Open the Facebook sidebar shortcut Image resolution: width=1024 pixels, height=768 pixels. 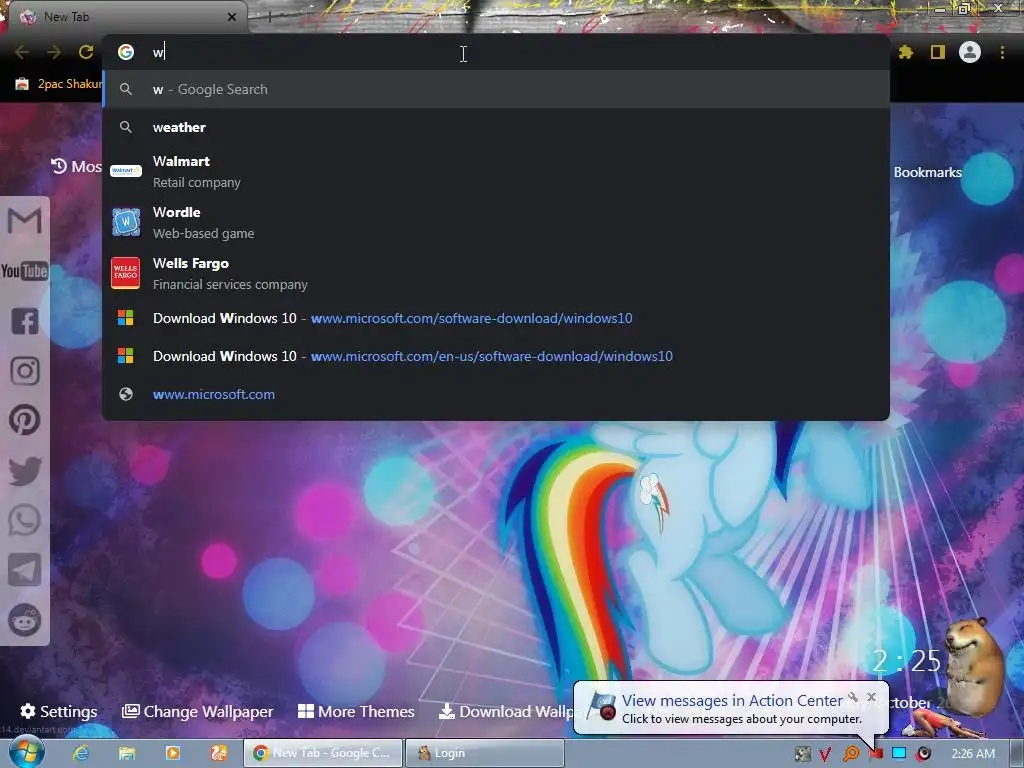pos(24,321)
